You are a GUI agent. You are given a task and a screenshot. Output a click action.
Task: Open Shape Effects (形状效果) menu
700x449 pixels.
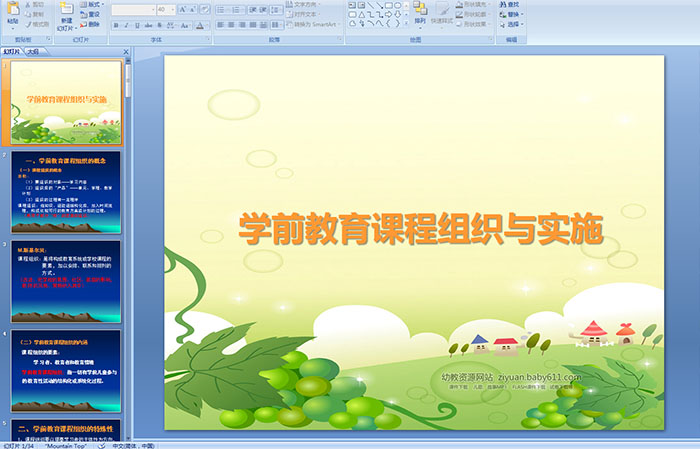point(472,24)
